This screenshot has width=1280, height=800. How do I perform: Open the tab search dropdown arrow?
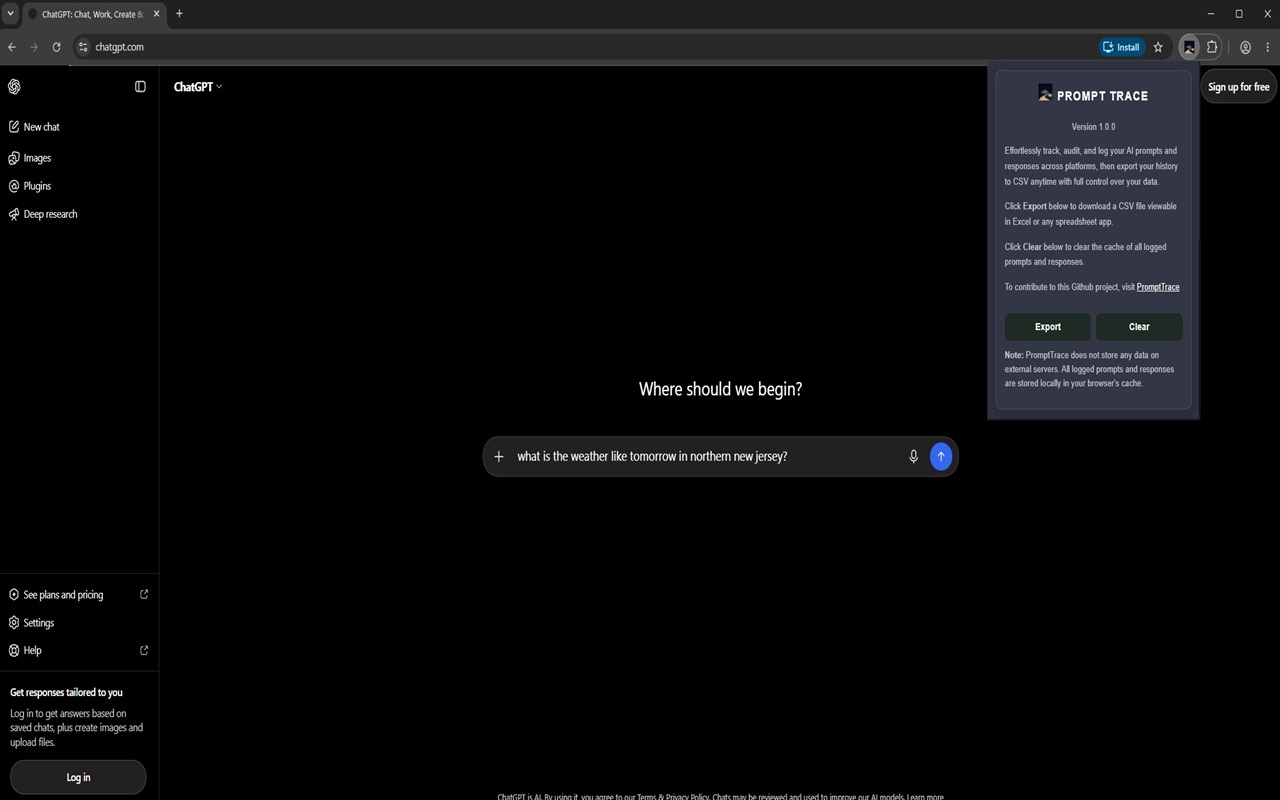click(10, 14)
